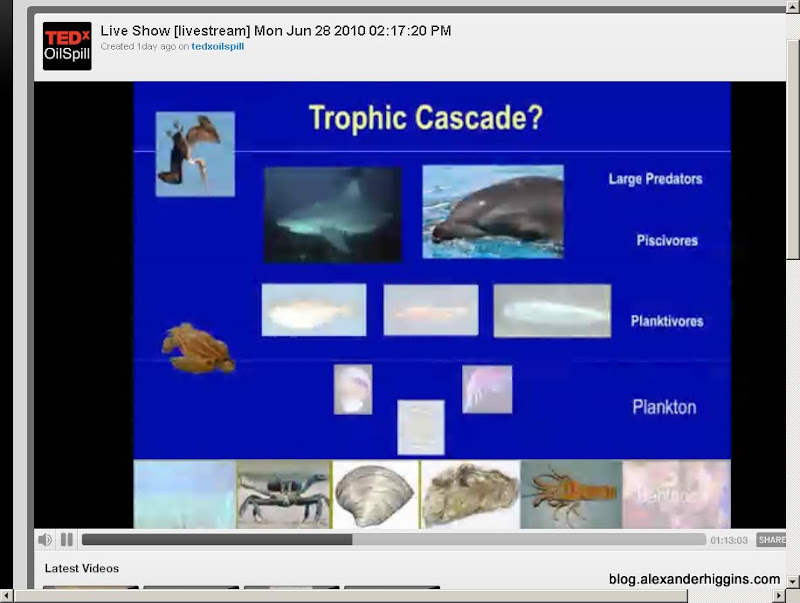The width and height of the screenshot is (800, 603).
Task: Open the tedxoilspill channel link
Action: (x=218, y=46)
